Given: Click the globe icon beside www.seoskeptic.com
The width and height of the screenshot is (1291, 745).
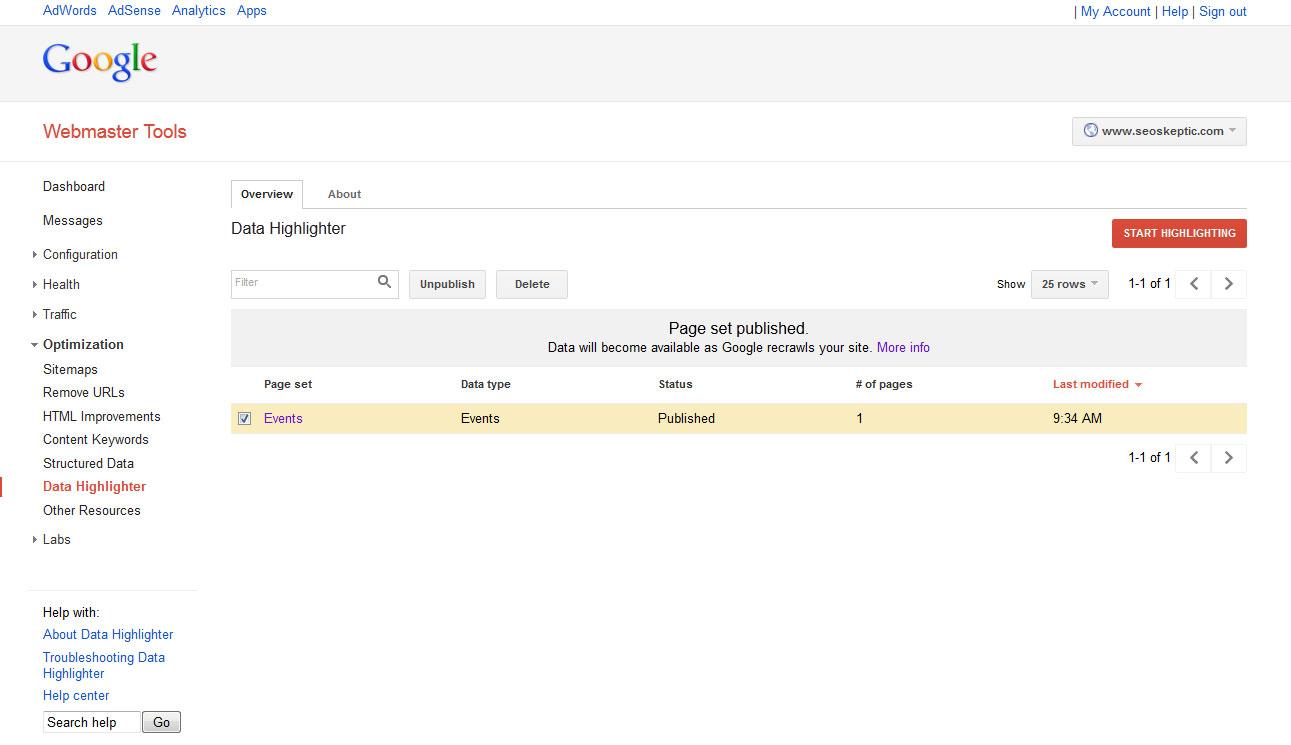Looking at the screenshot, I should (1091, 131).
